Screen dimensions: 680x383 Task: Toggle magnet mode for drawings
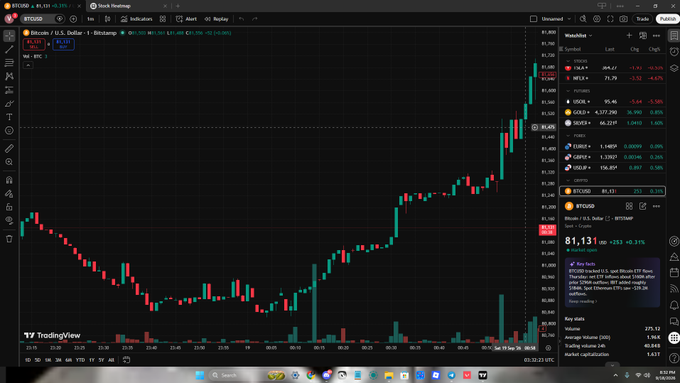click(x=9, y=180)
